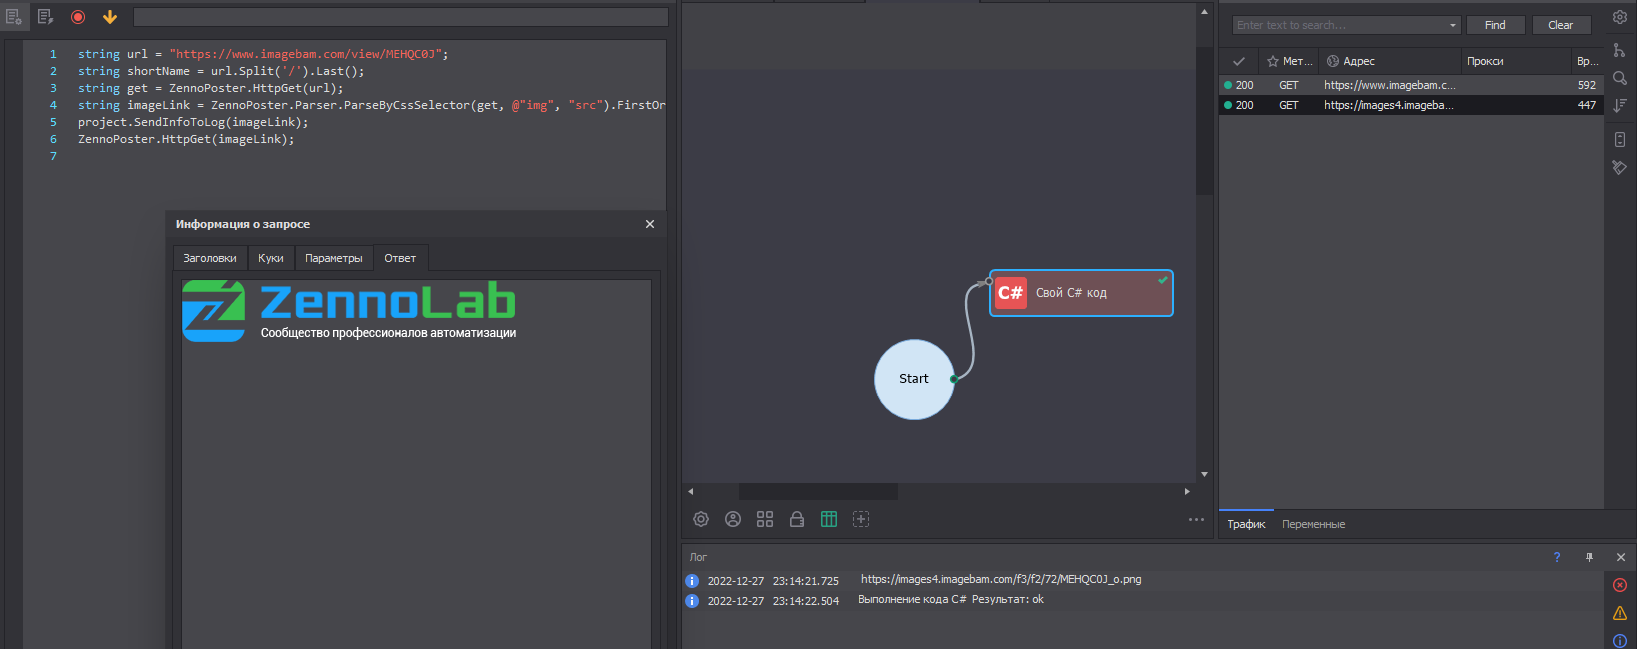Click the Clear button
This screenshot has width=1637, height=649.
(x=1561, y=25)
